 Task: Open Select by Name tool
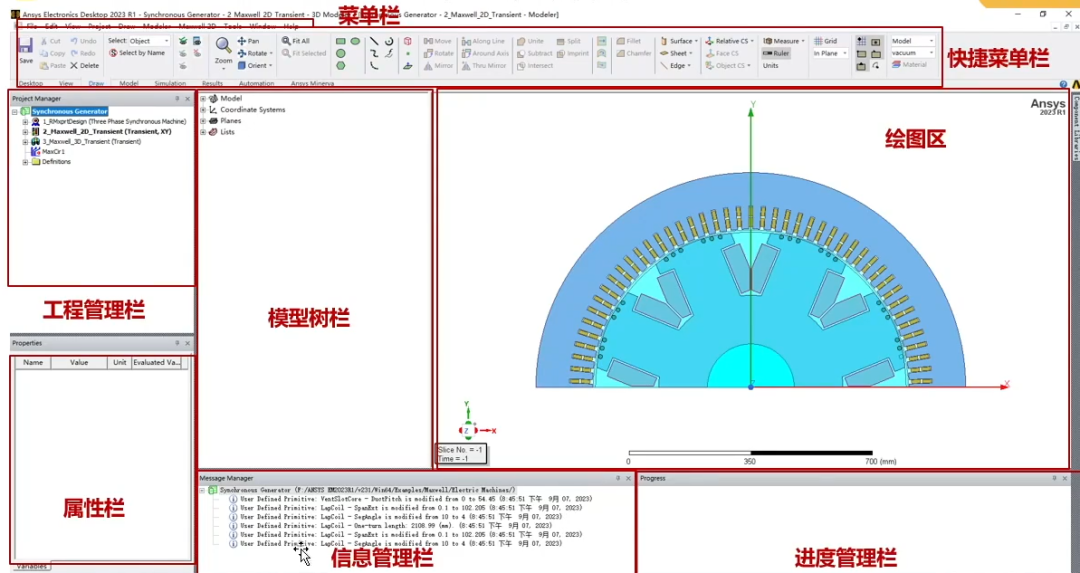click(x=136, y=53)
